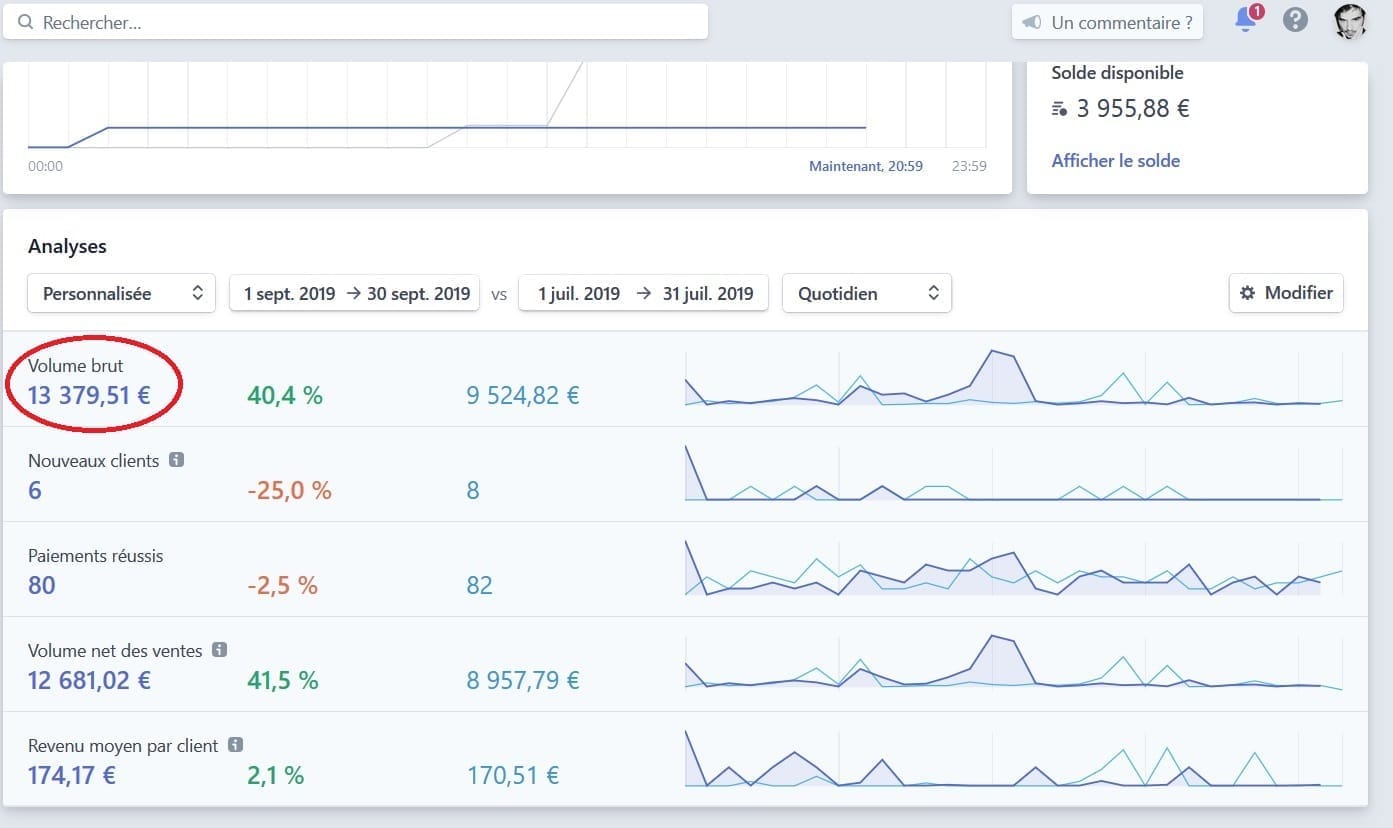Expand the Personnalisée period dropdown
1393x828 pixels.
[122, 294]
